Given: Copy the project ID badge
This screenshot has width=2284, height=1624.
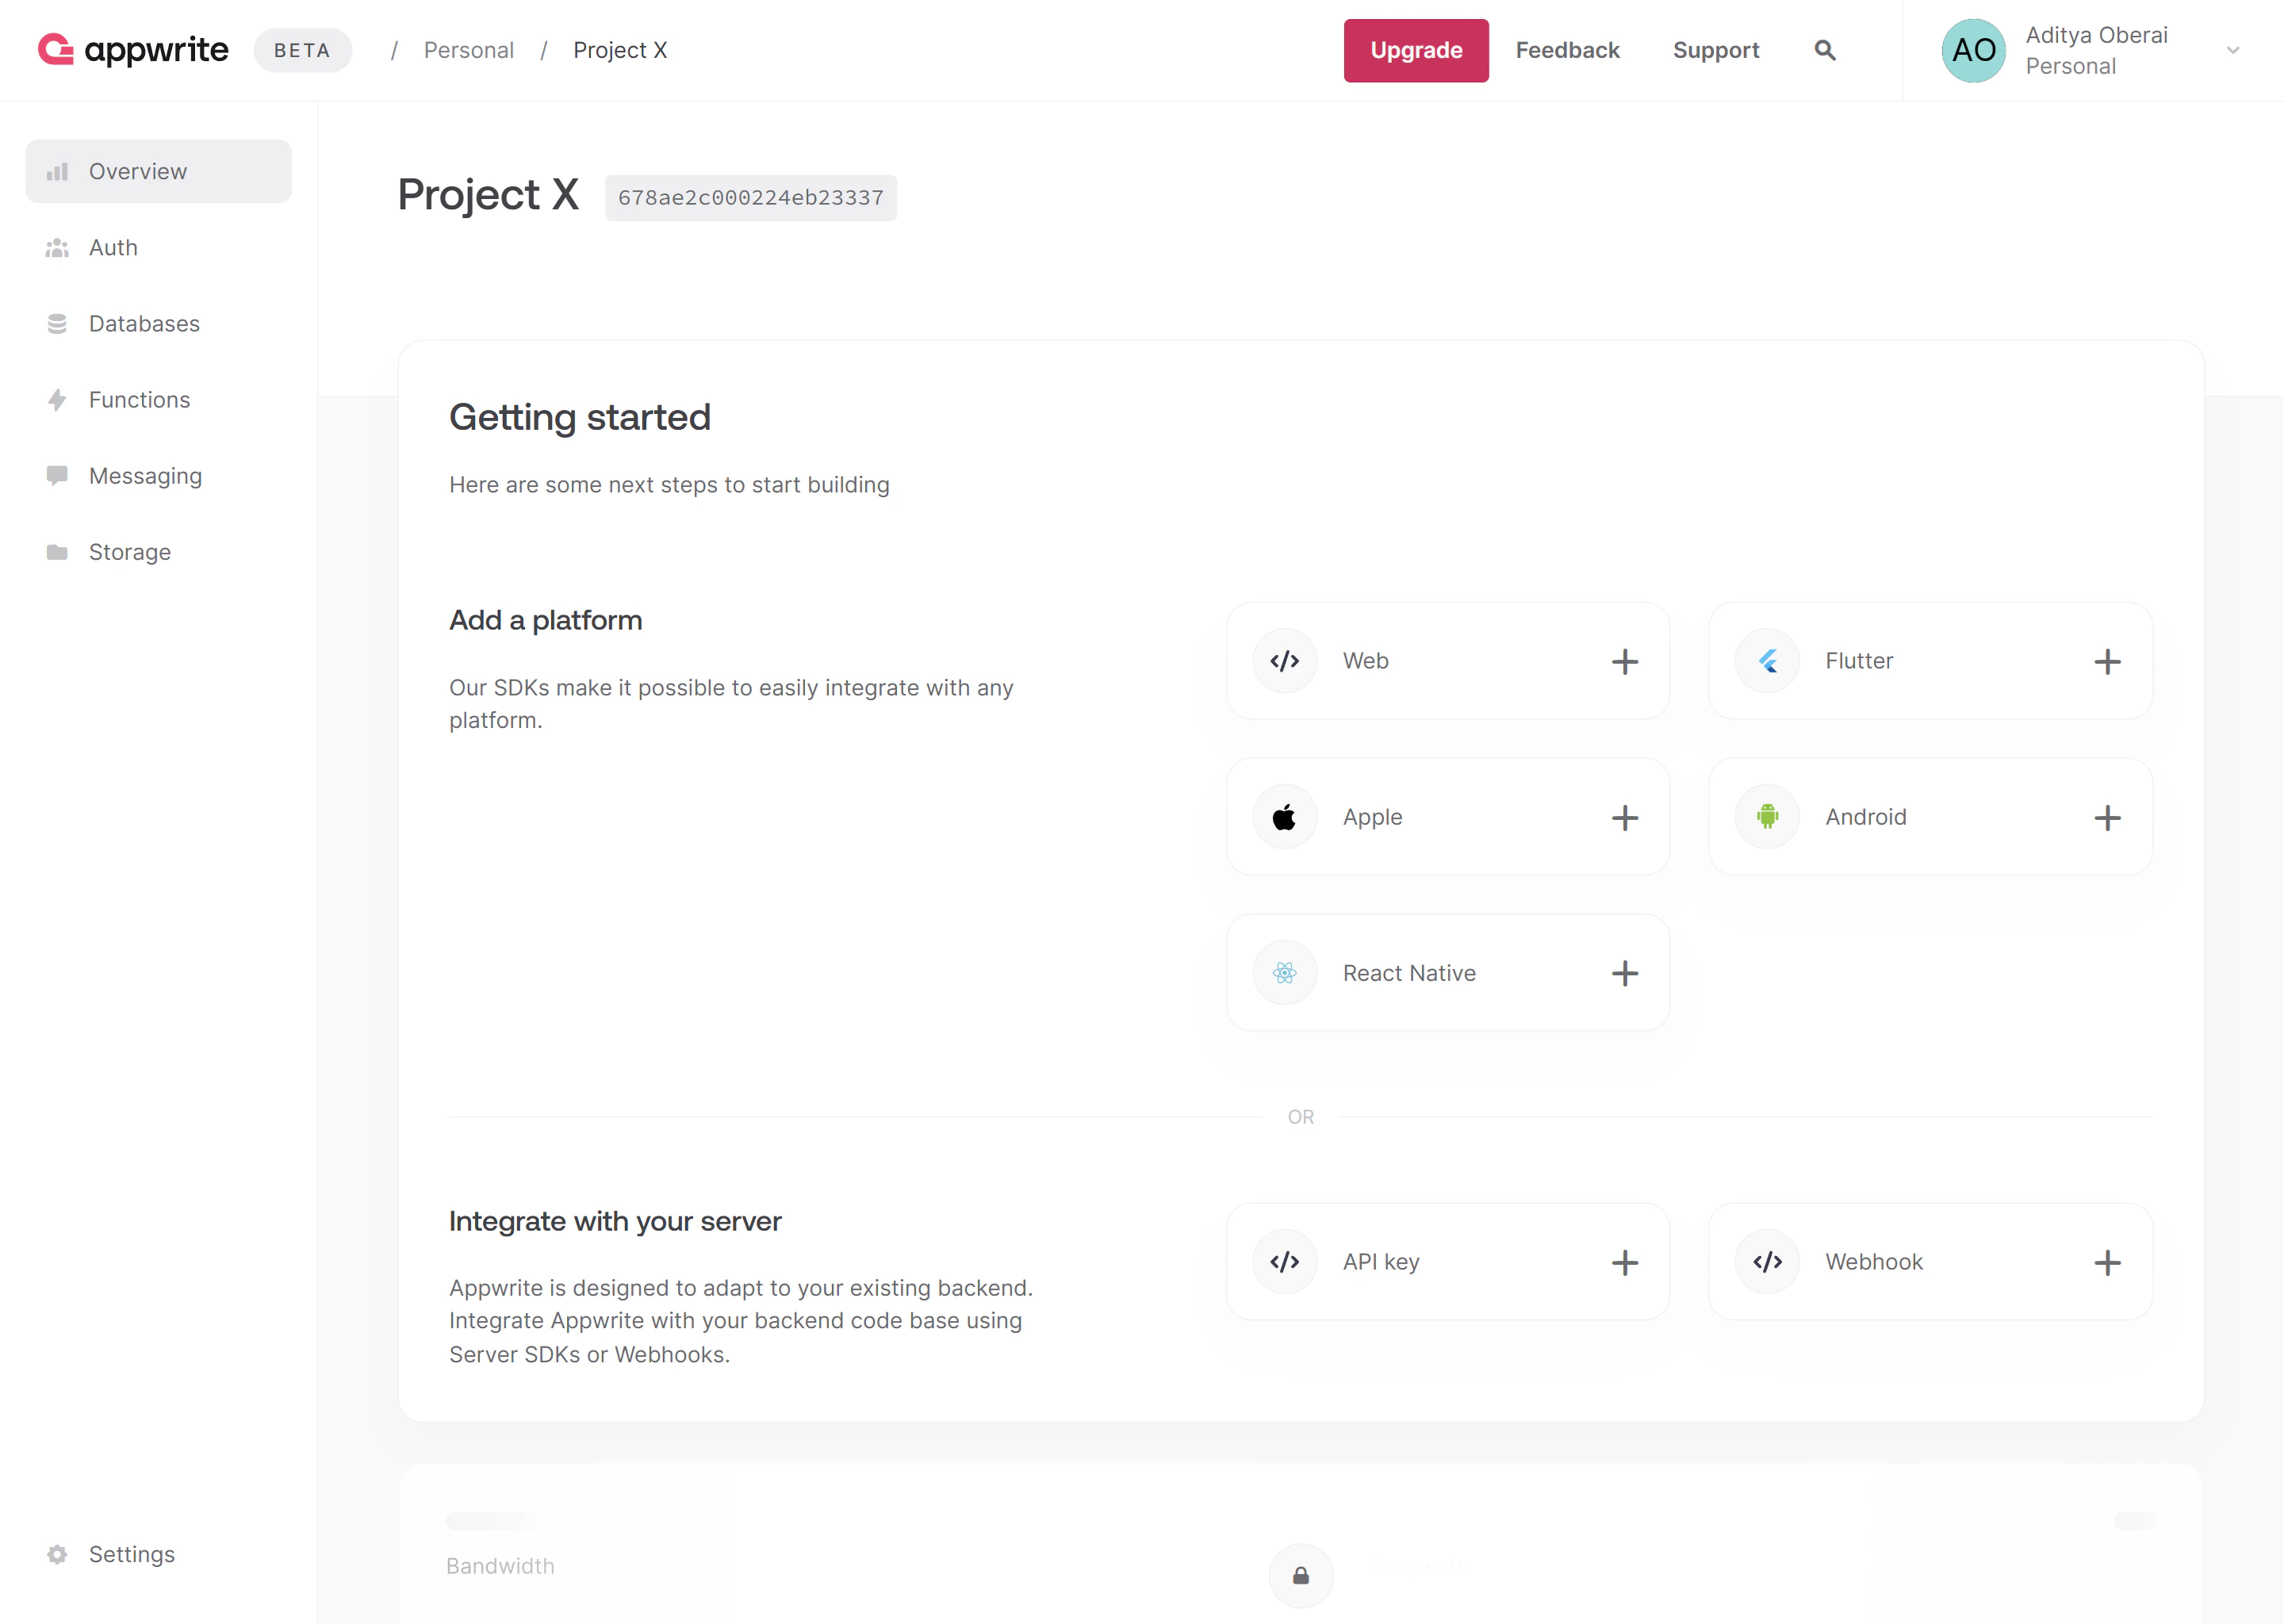Looking at the screenshot, I should click(x=750, y=197).
